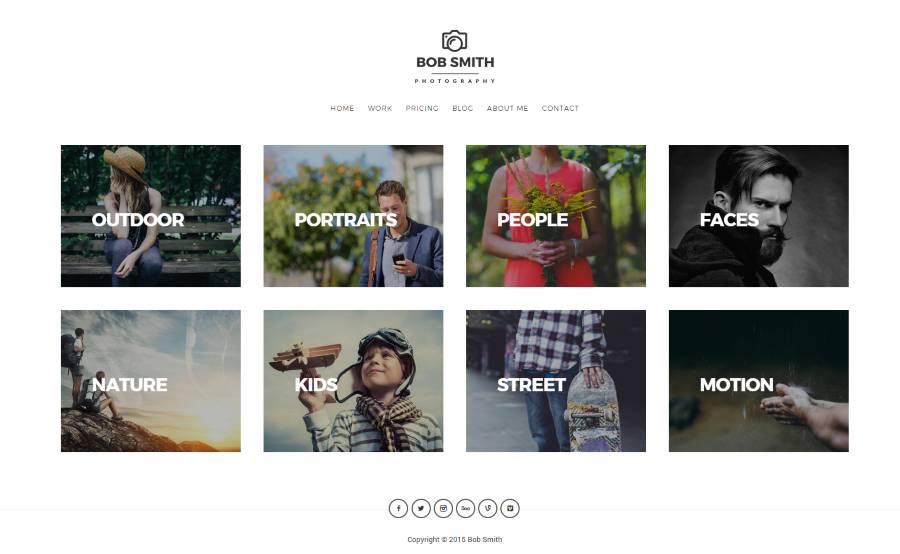Open the Twitter bird icon link
900x554 pixels.
[x=421, y=509]
